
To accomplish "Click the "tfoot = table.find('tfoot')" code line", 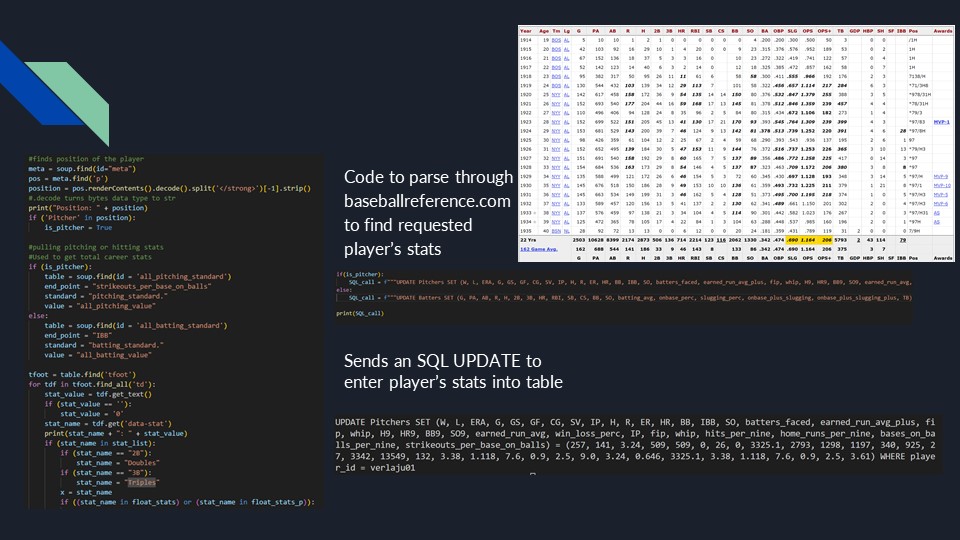I will [x=82, y=374].
